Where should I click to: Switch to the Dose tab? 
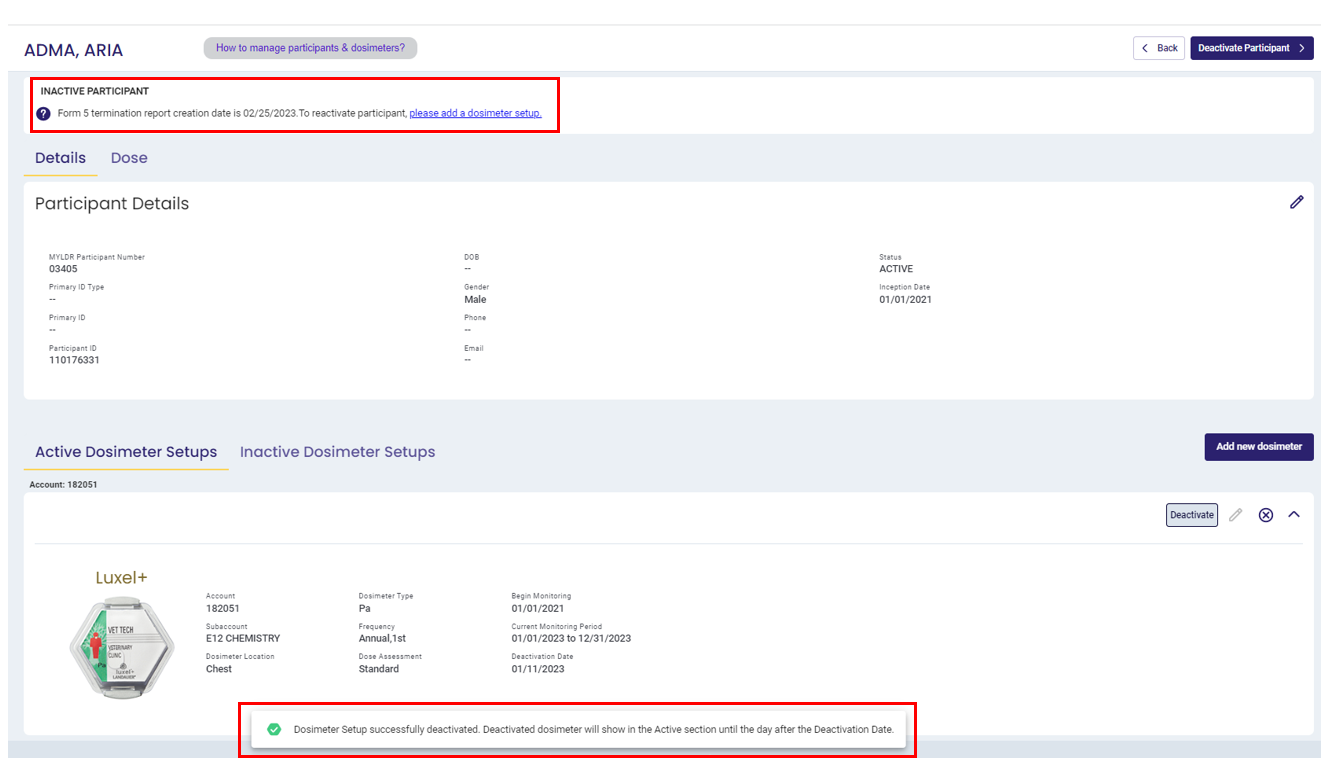tap(129, 157)
